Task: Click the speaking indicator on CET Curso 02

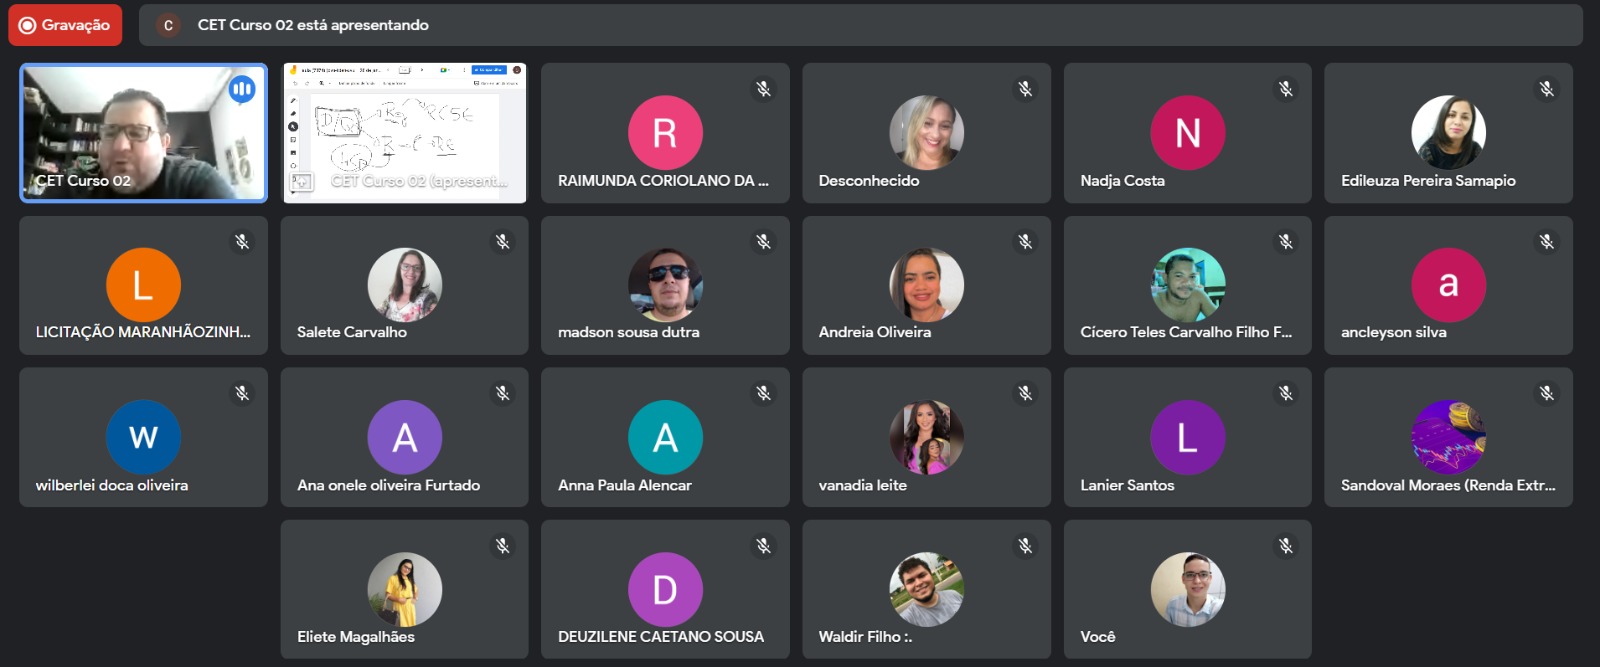Action: pos(241,89)
